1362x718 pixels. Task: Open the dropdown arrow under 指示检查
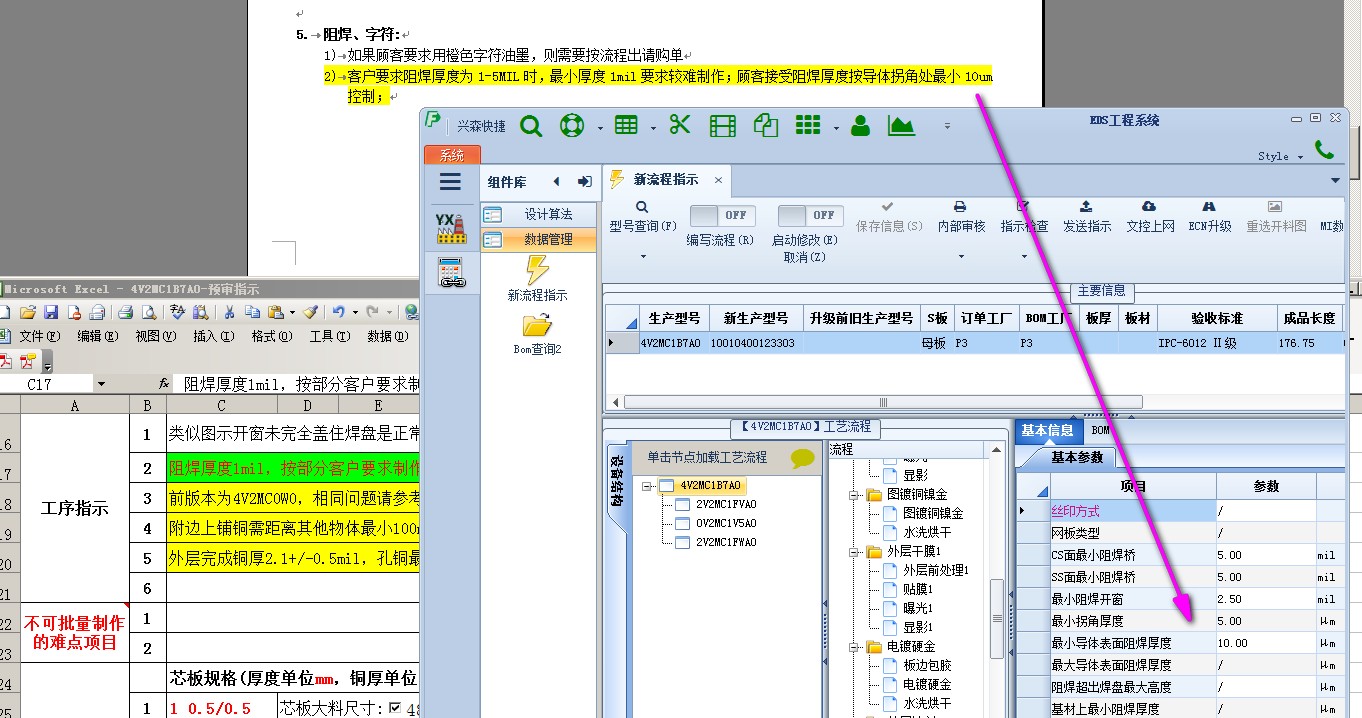(1024, 257)
